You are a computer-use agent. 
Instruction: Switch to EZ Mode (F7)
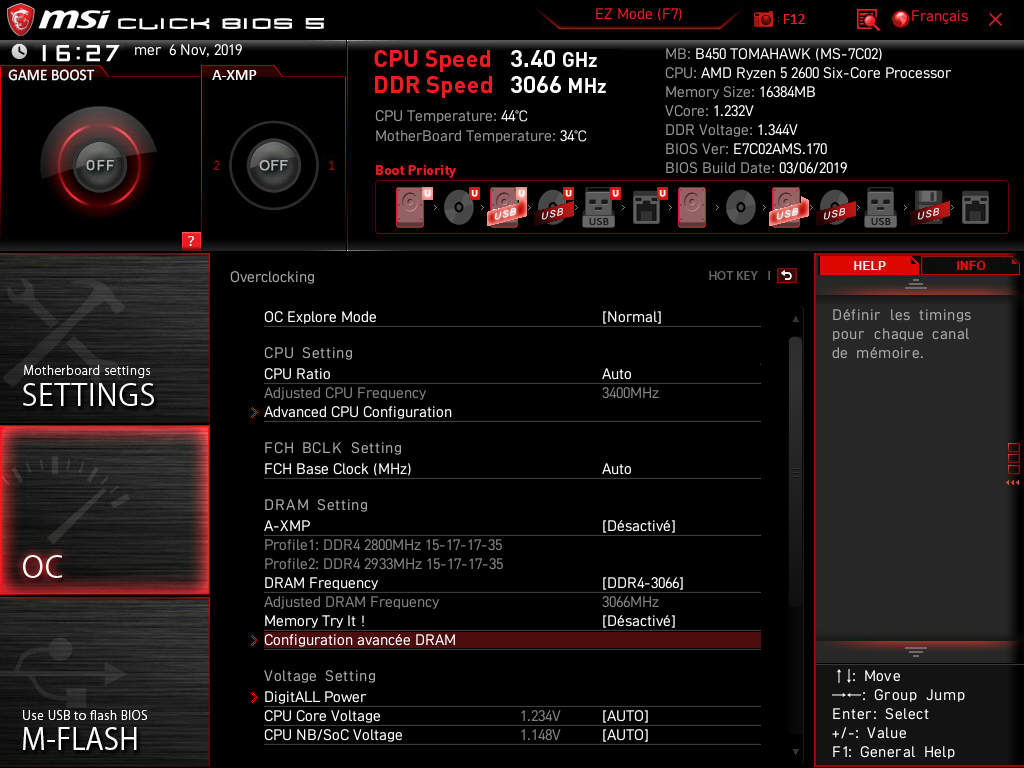coord(638,14)
